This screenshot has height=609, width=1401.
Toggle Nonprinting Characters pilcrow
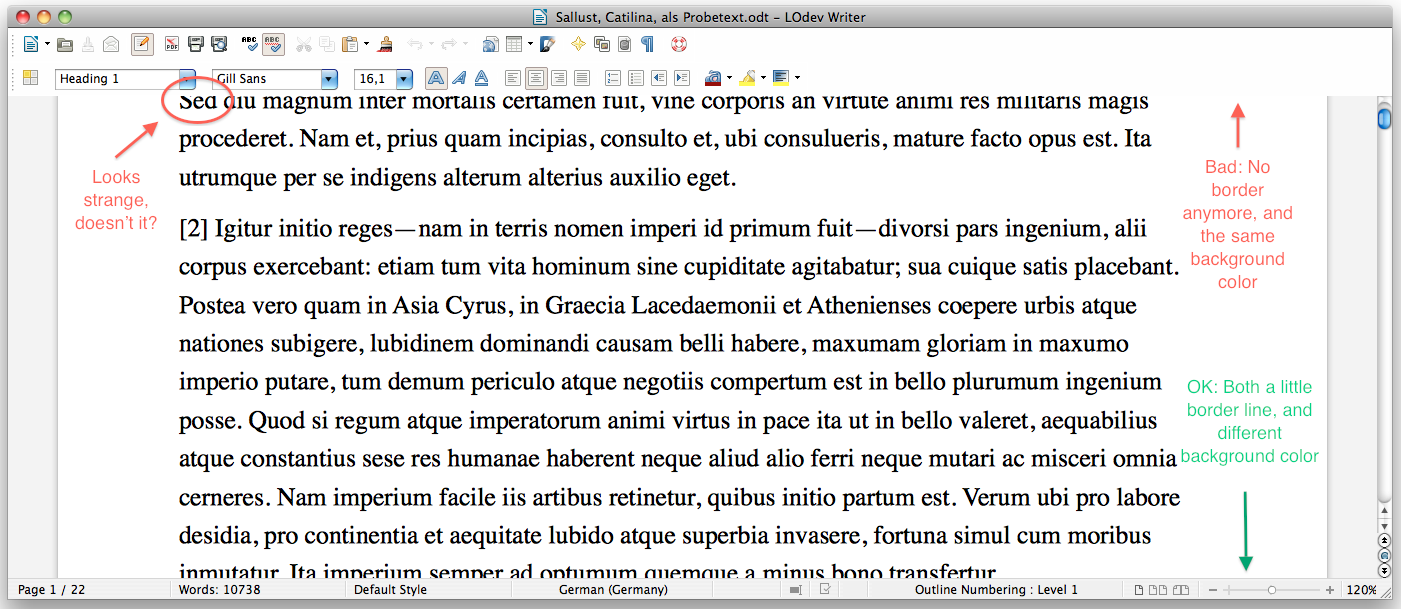tap(648, 44)
